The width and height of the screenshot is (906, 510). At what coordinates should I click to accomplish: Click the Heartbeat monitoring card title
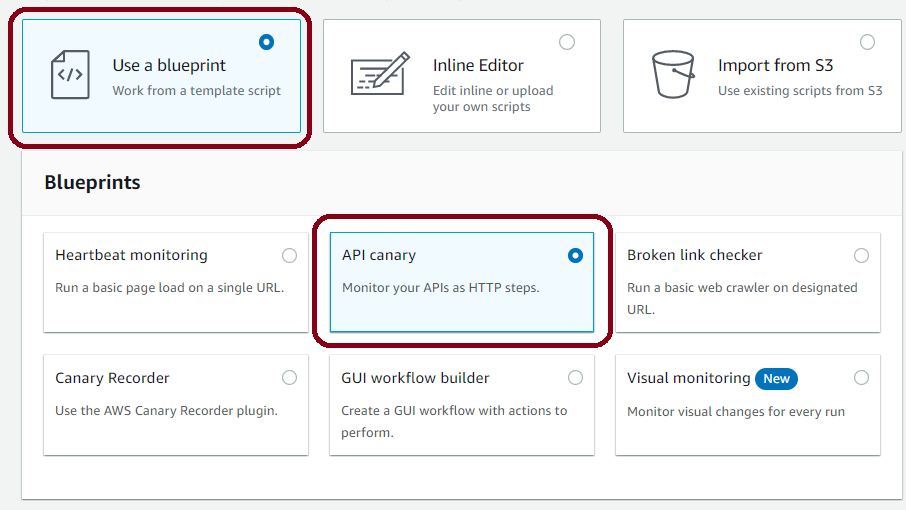coord(131,255)
